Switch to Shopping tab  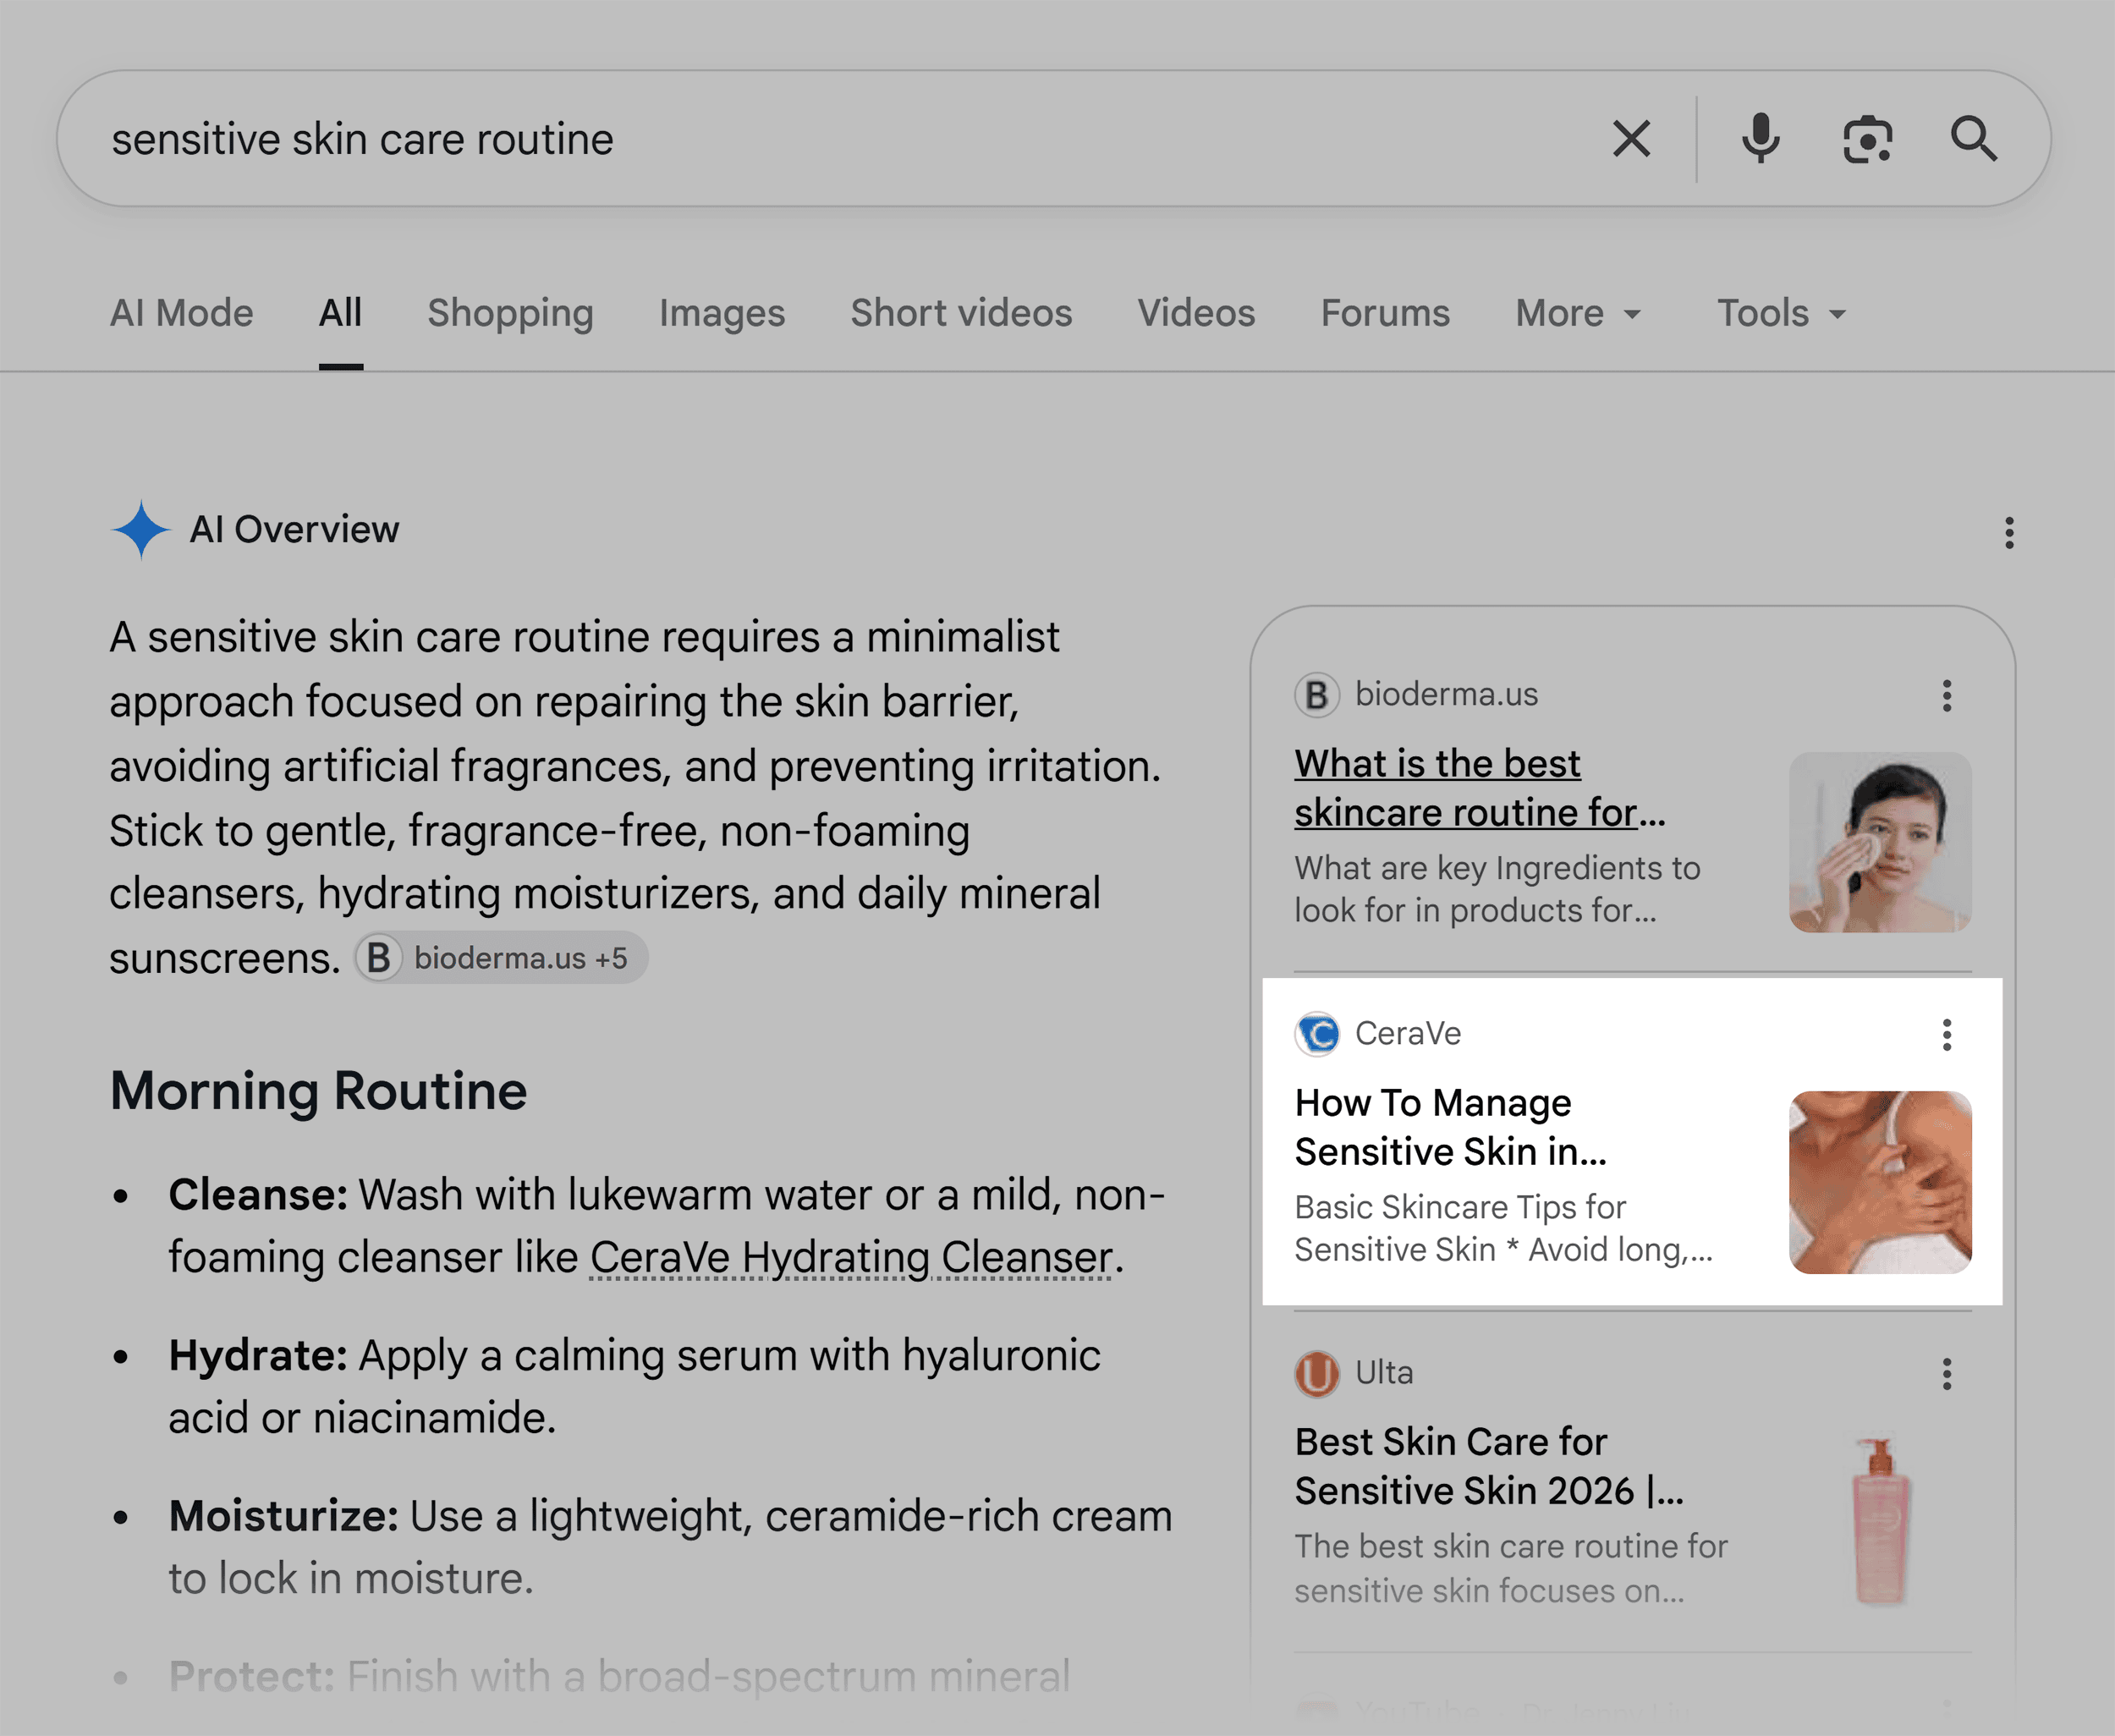510,313
